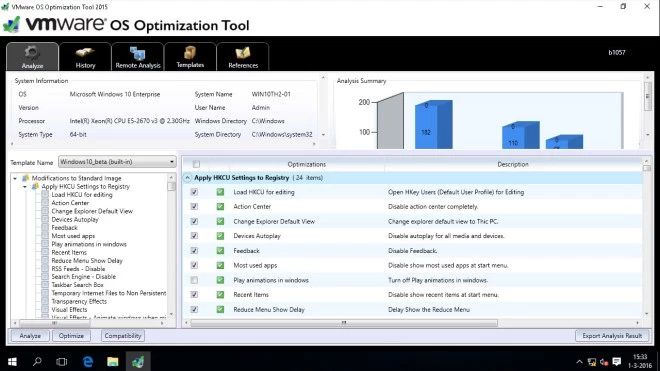
Task: Click the blue 182 bar in the chart
Action: coord(433,125)
